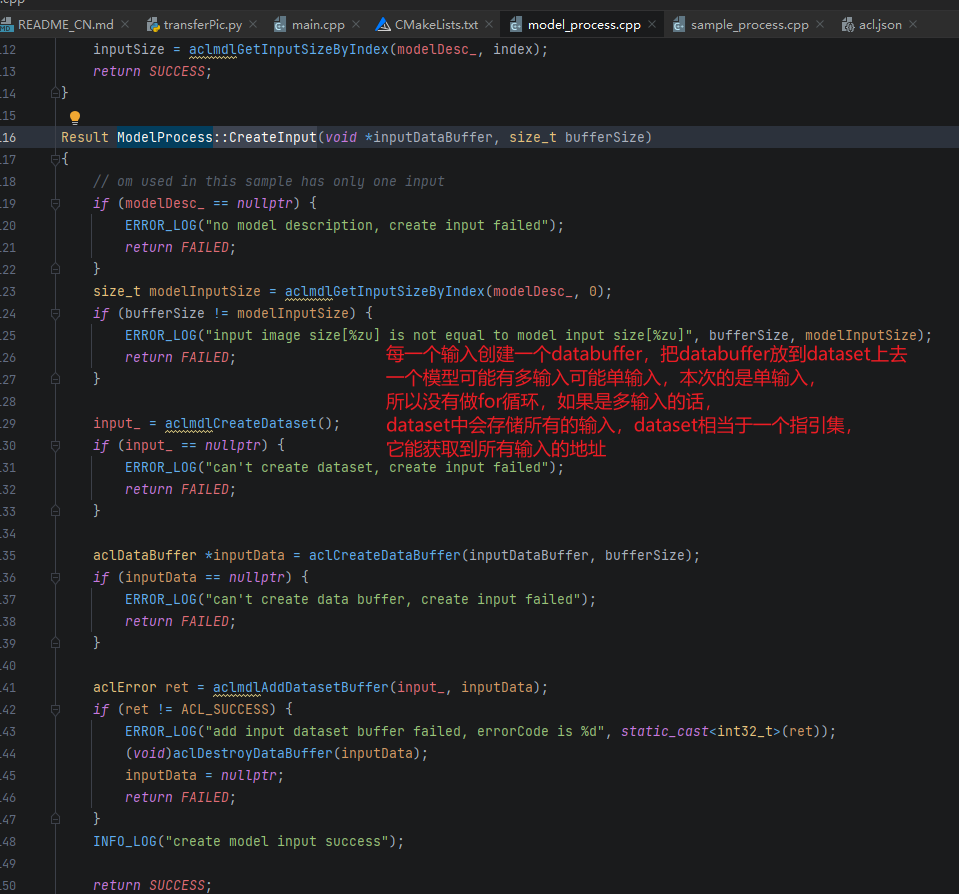Click aclmdlGetInputSizeByIndex on the modelInputSize line

385,291
